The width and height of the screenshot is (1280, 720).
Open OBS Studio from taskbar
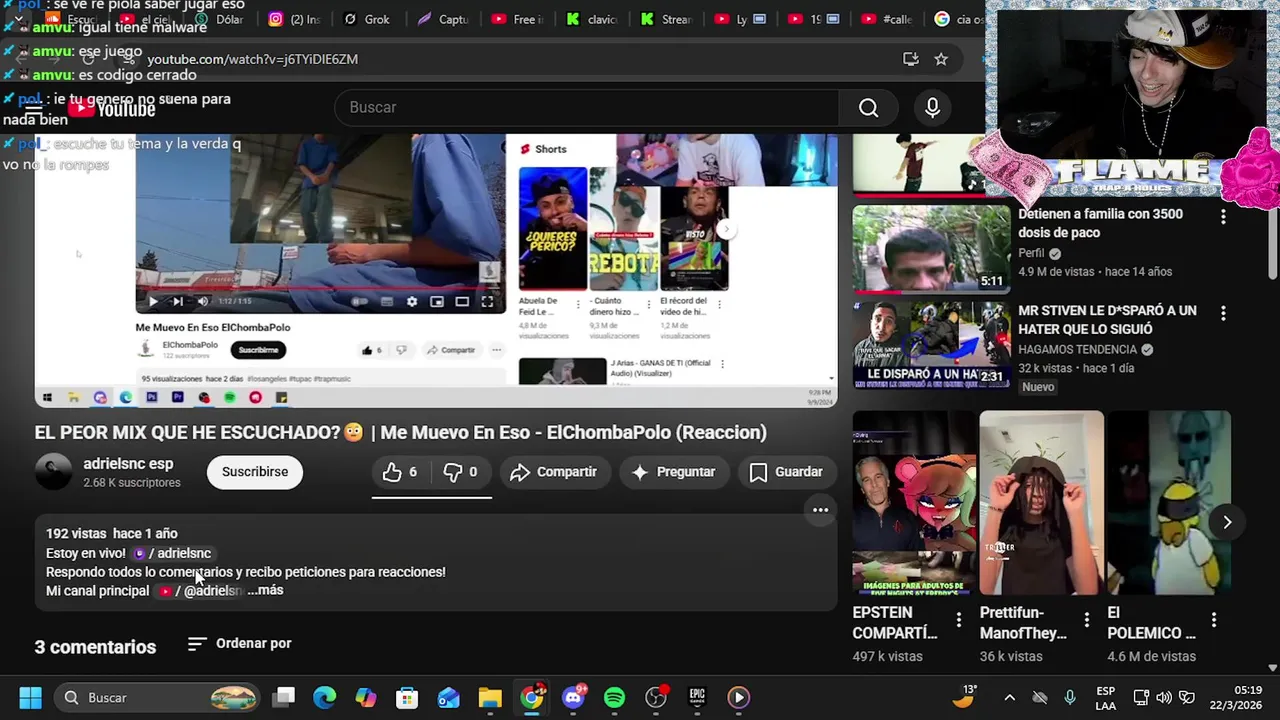click(656, 697)
